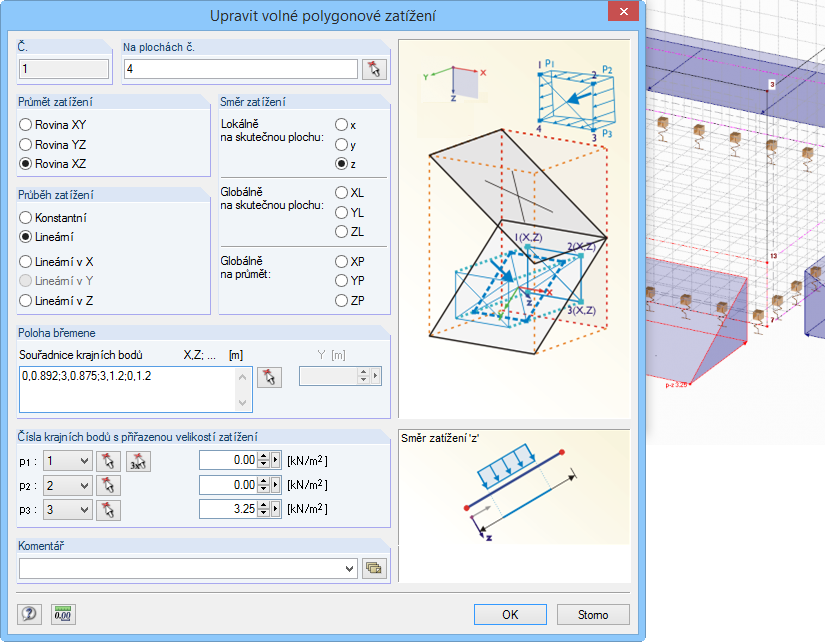Click the p1 load value field
The width and height of the screenshot is (825, 643).
coord(228,460)
